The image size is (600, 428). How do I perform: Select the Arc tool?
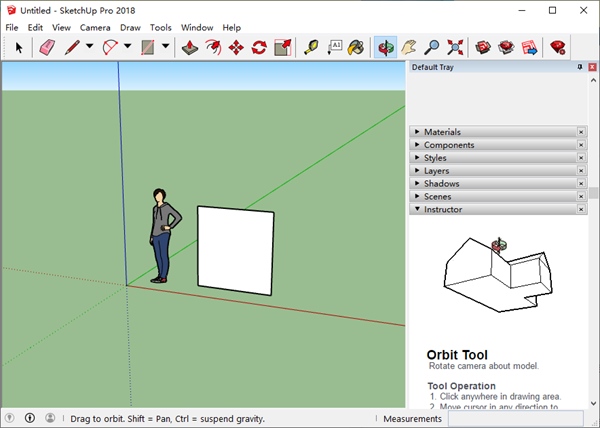click(x=110, y=48)
